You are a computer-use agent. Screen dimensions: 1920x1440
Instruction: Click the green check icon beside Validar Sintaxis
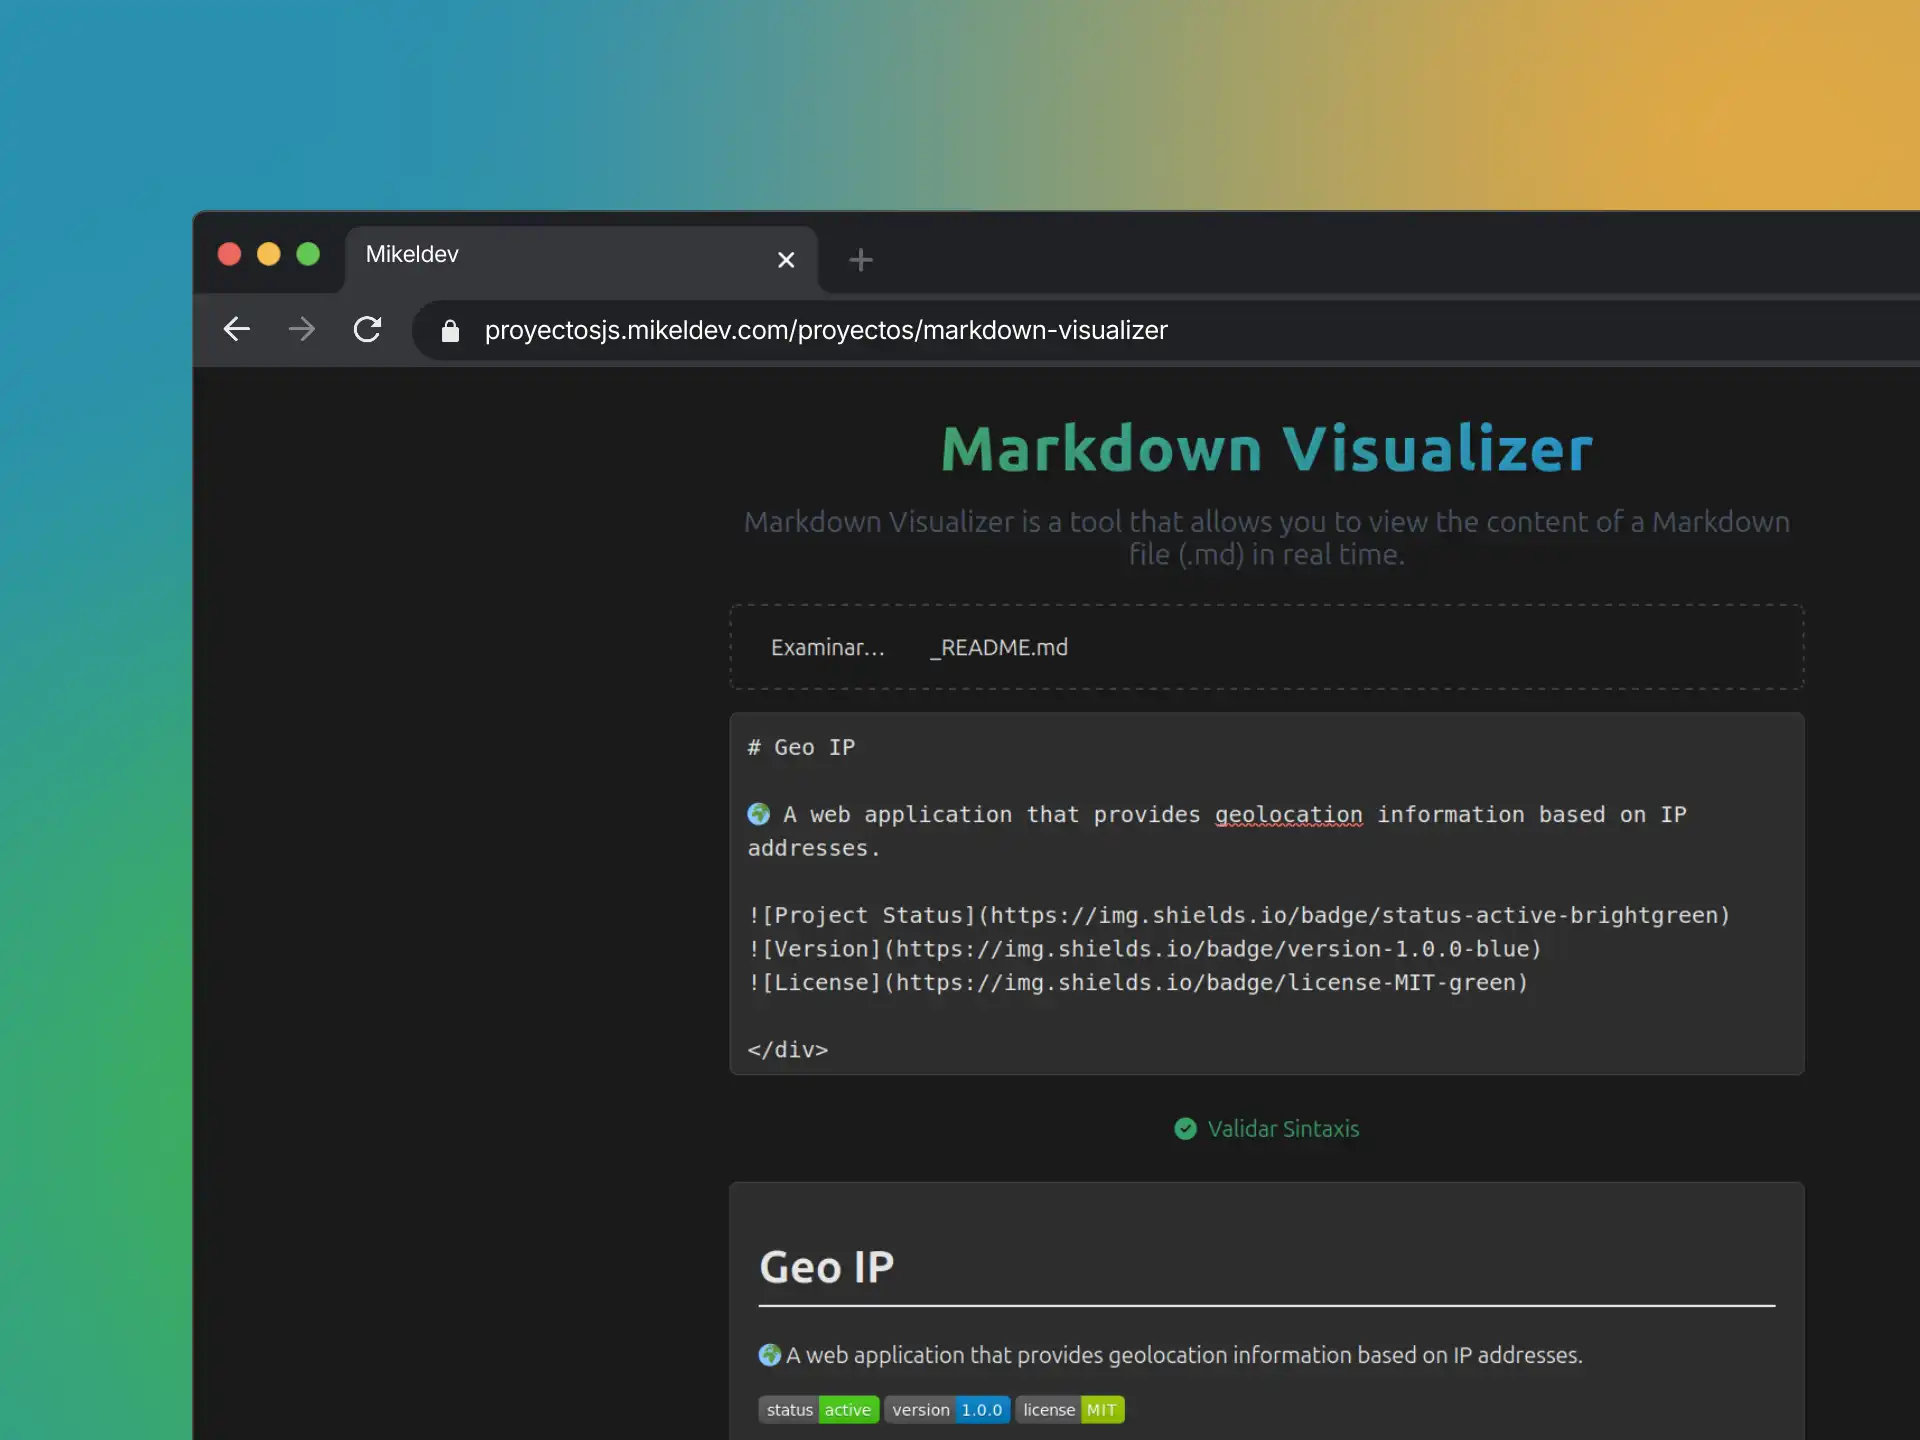click(x=1185, y=1129)
